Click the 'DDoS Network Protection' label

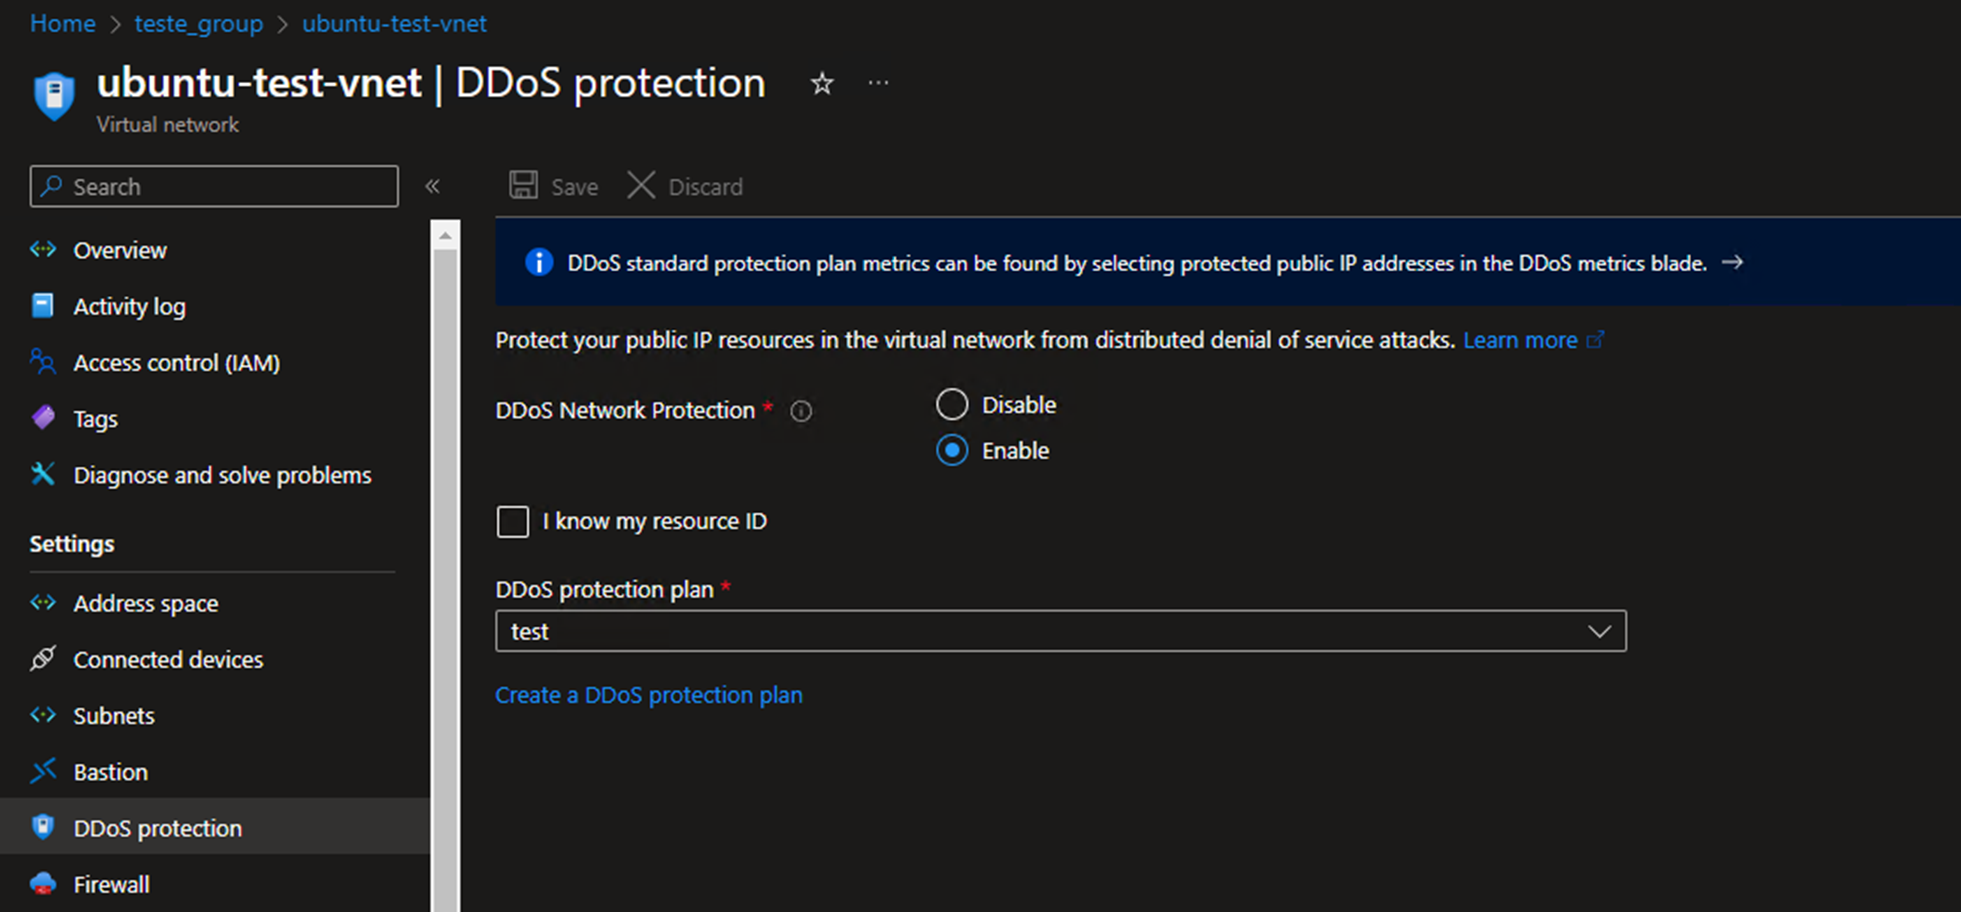pyautogui.click(x=625, y=410)
